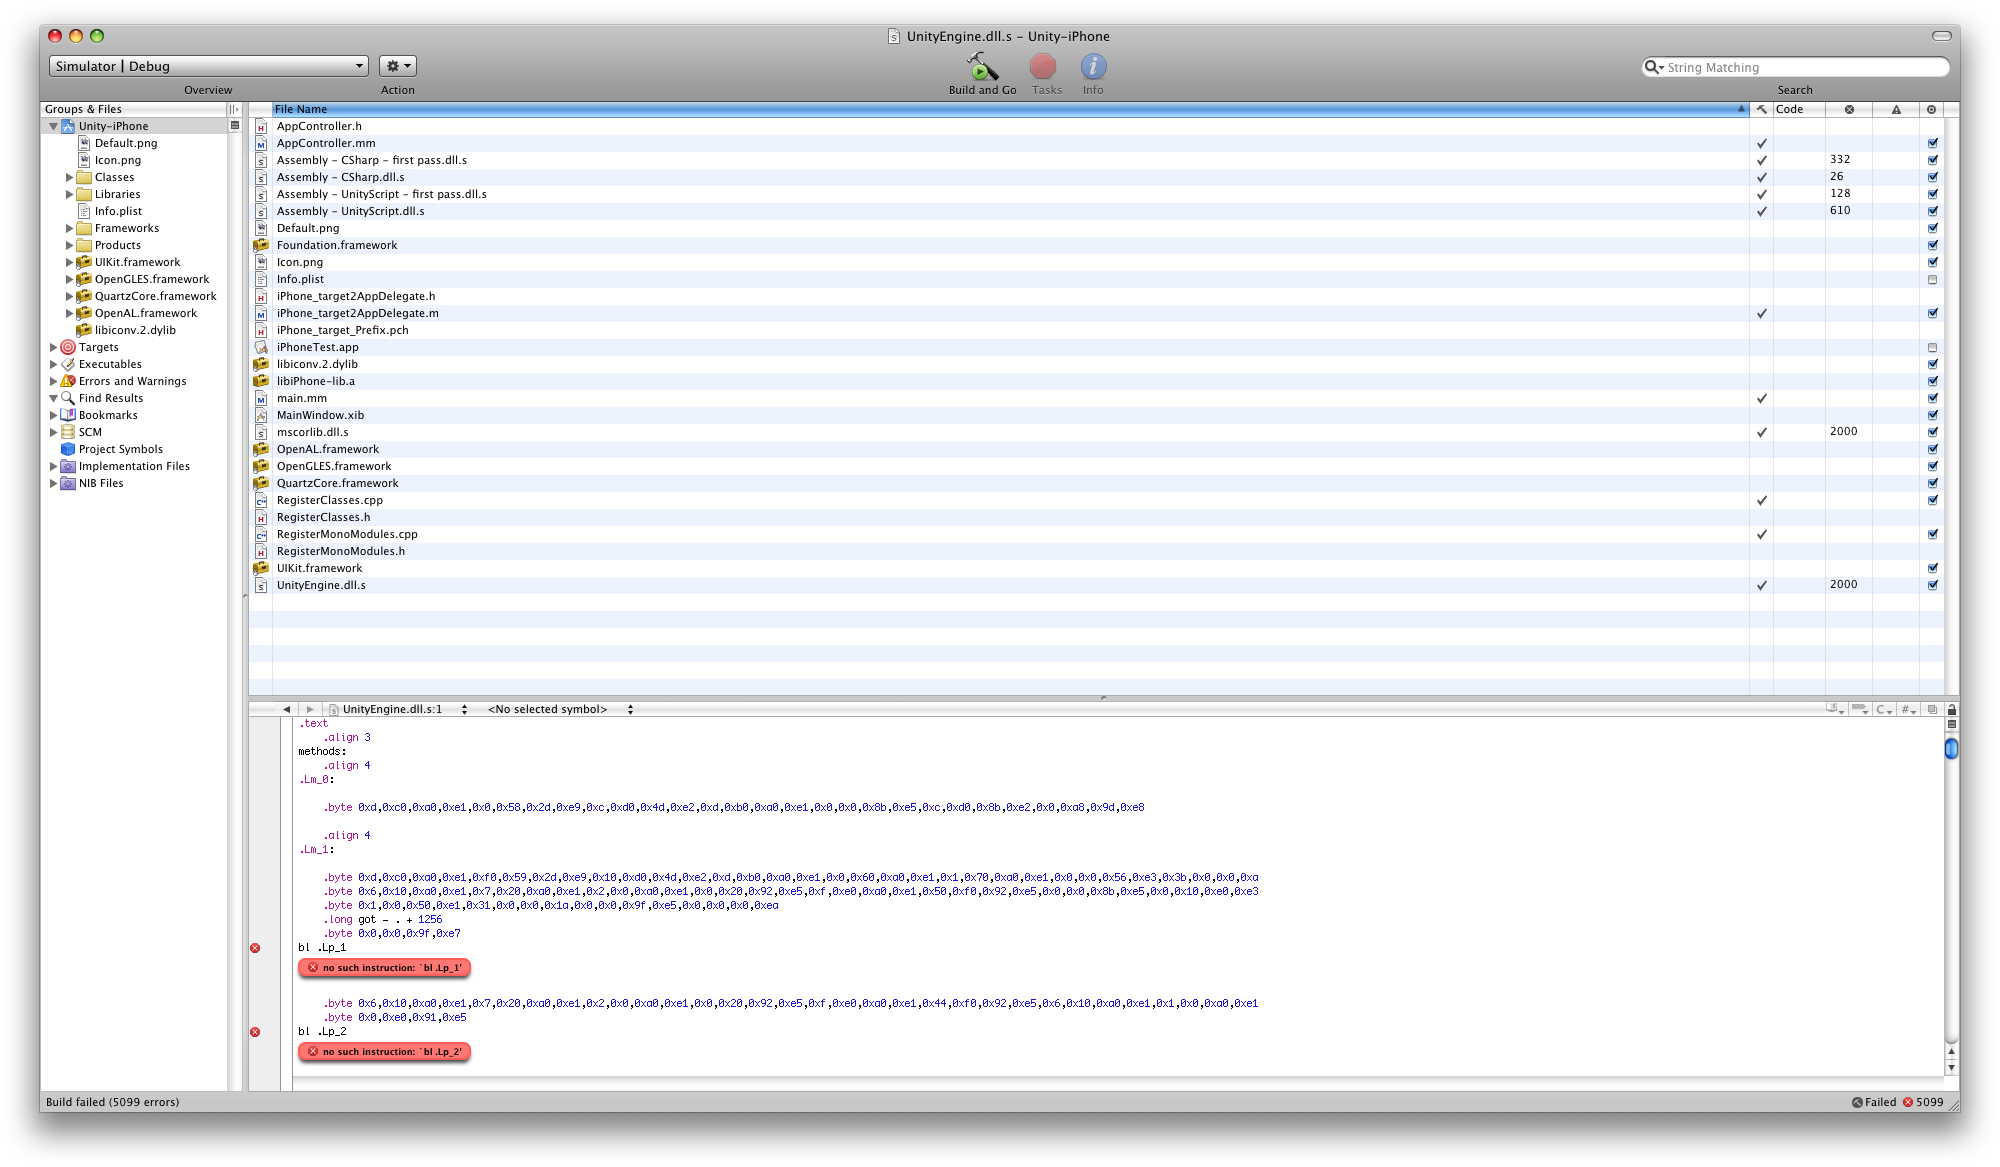Enable target checkbox for Info.plist
Image resolution: width=2000 pixels, height=1167 pixels.
[x=1932, y=280]
